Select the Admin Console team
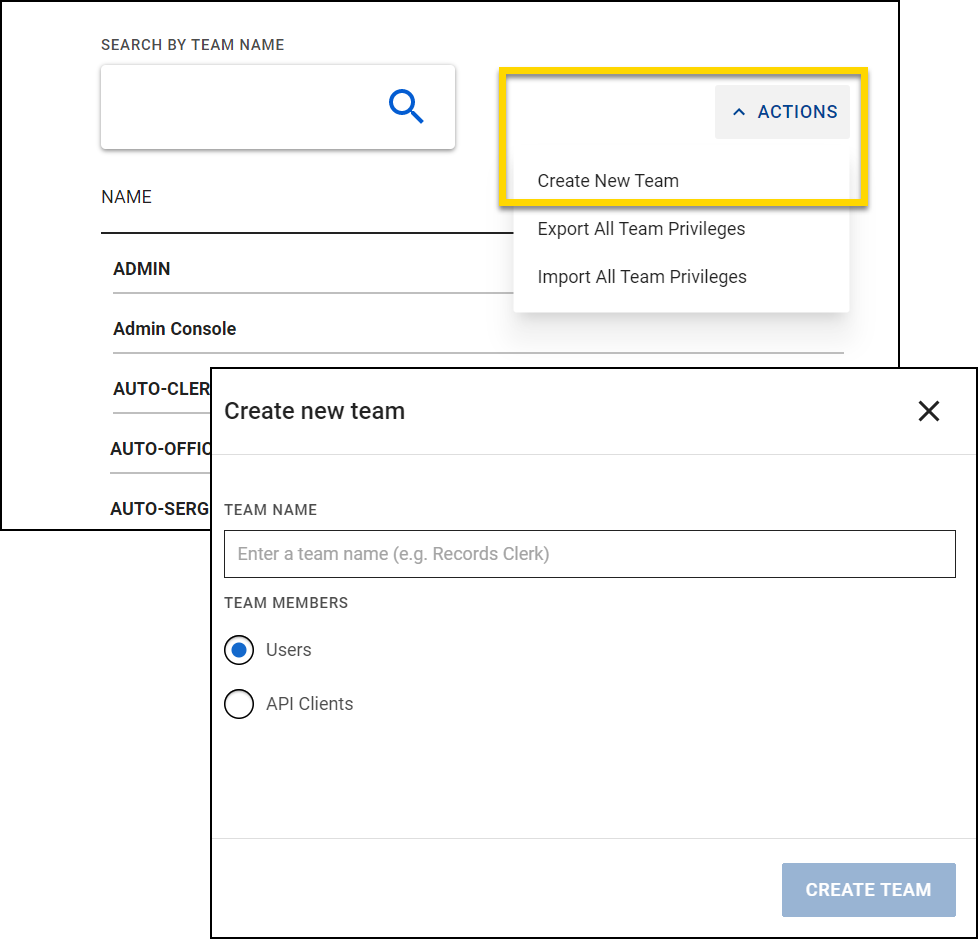This screenshot has width=978, height=939. 175,329
